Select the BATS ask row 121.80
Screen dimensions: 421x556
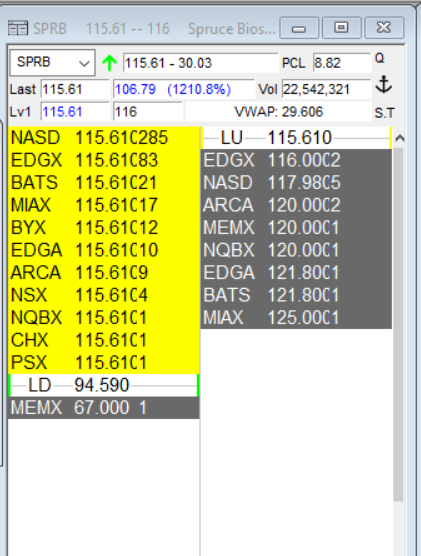tap(297, 295)
